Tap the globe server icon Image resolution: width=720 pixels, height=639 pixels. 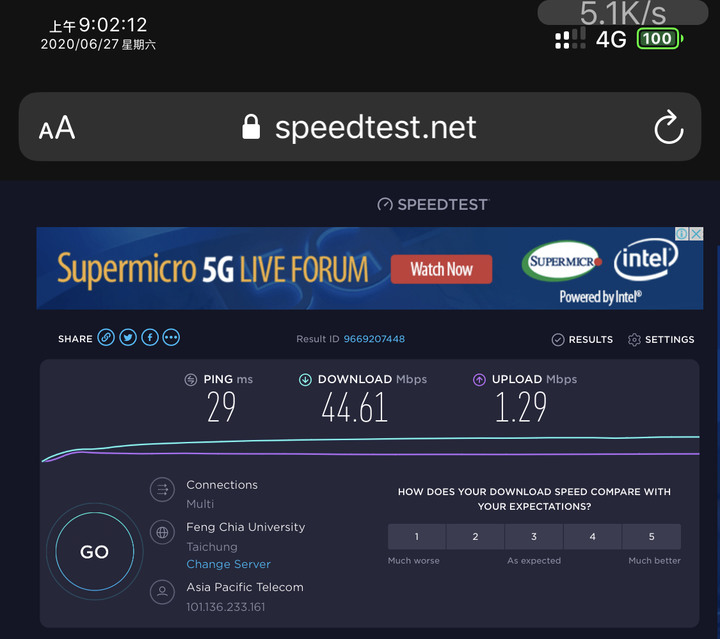162,532
